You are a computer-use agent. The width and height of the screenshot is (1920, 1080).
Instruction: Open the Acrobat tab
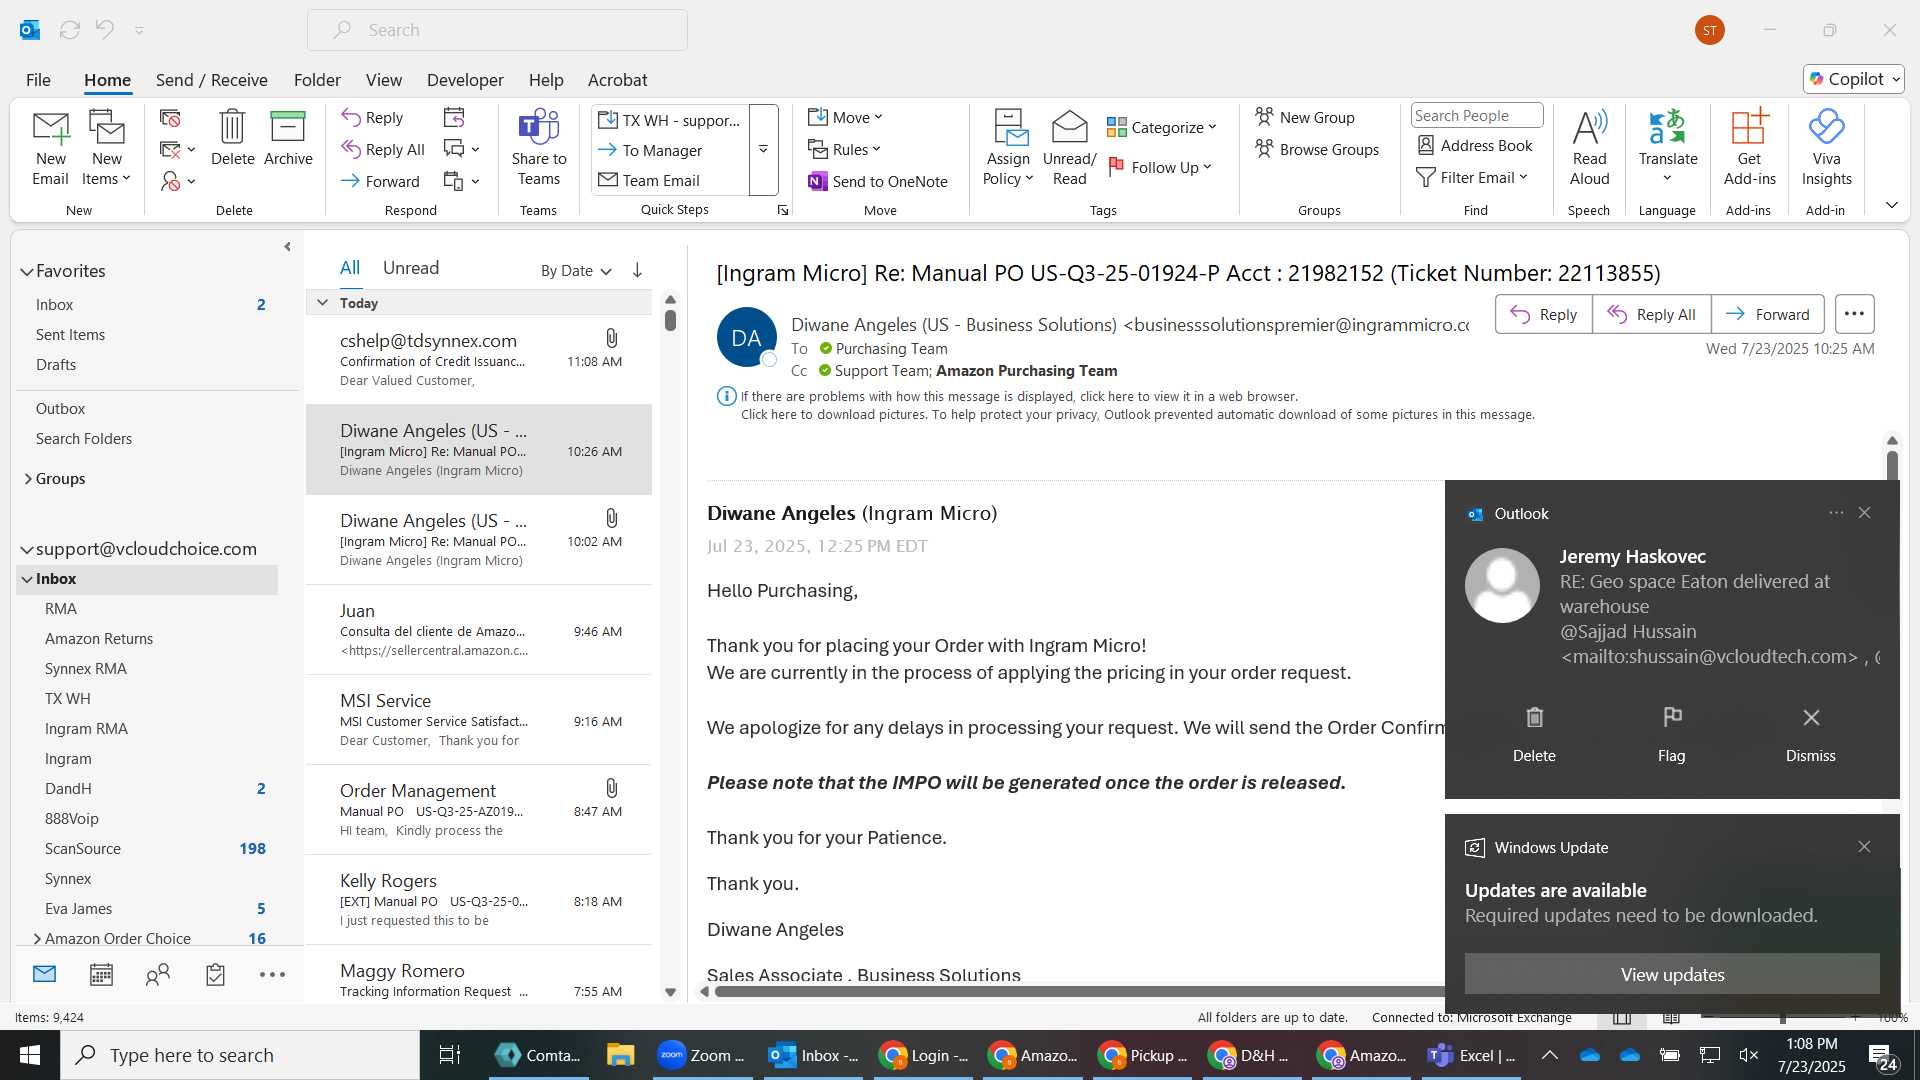[617, 80]
